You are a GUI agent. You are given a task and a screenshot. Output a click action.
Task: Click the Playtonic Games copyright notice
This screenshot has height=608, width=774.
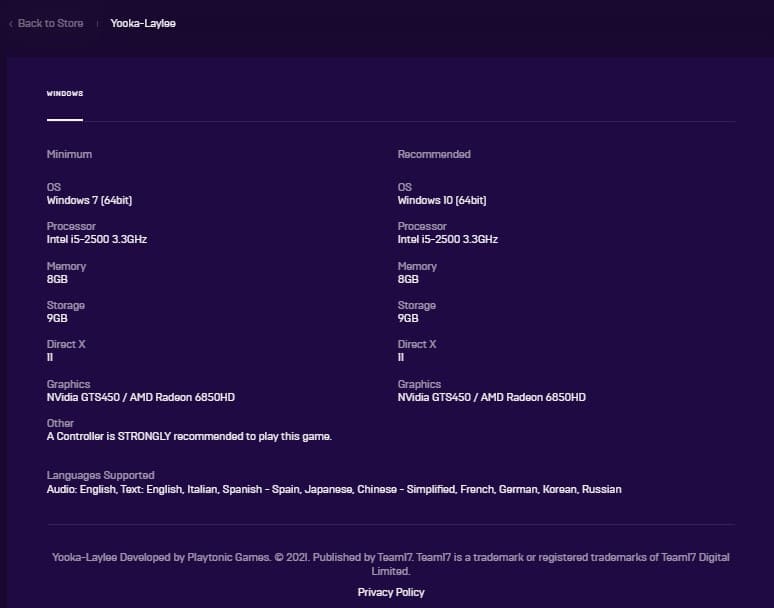(x=391, y=564)
